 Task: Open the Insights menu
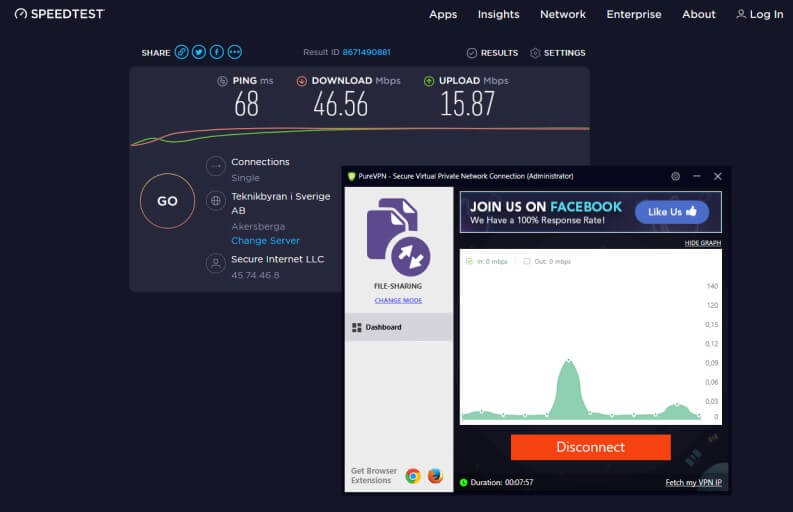tap(499, 15)
